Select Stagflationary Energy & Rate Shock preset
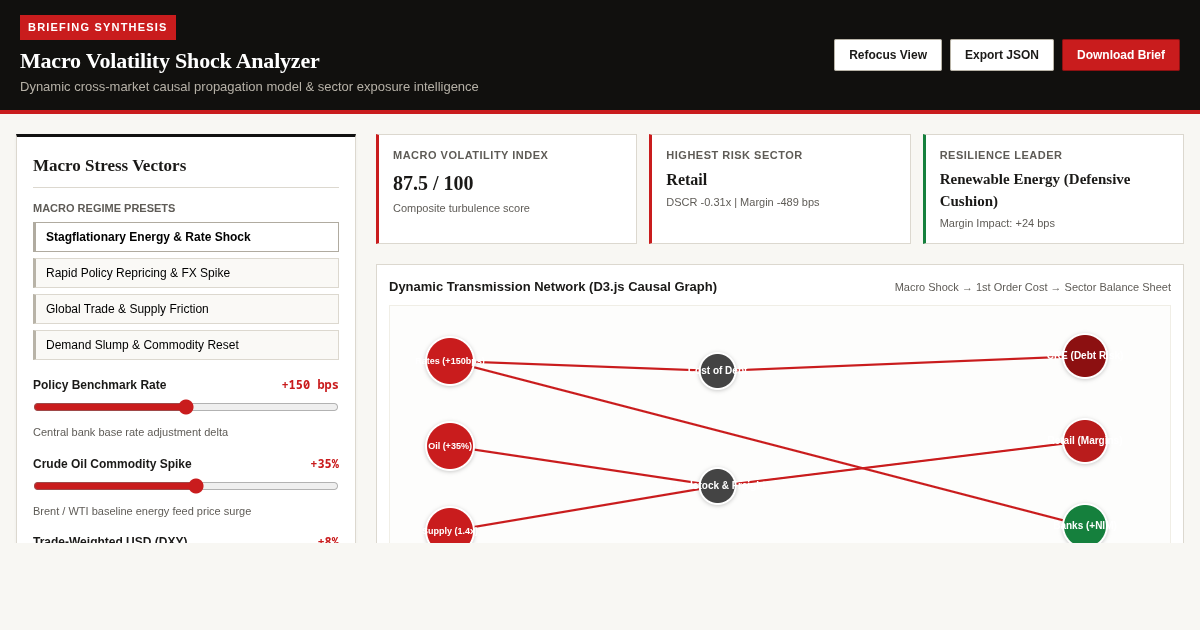 tap(186, 237)
